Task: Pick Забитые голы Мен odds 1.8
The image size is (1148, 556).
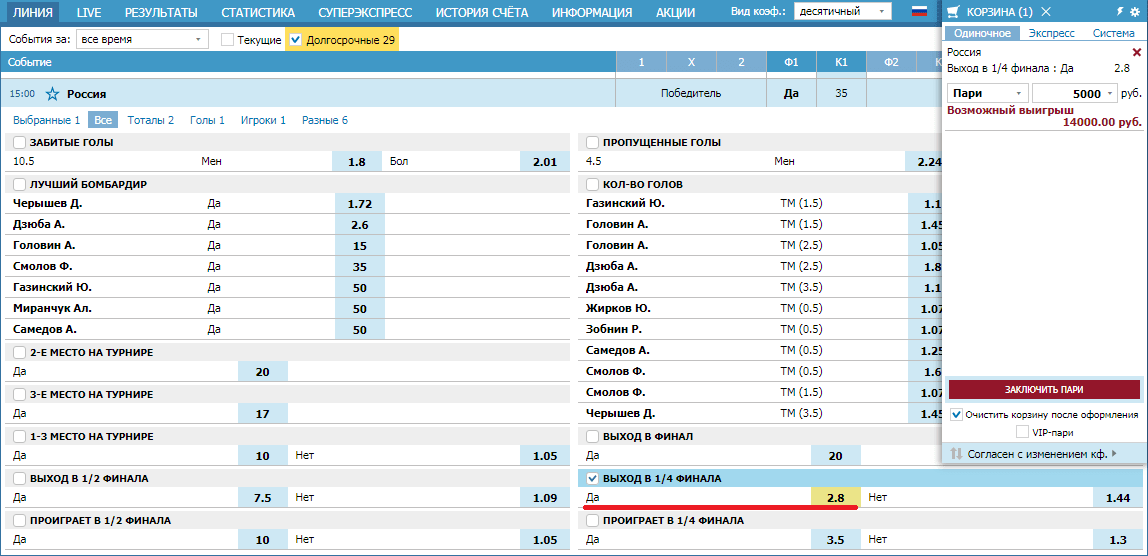Action: [357, 162]
